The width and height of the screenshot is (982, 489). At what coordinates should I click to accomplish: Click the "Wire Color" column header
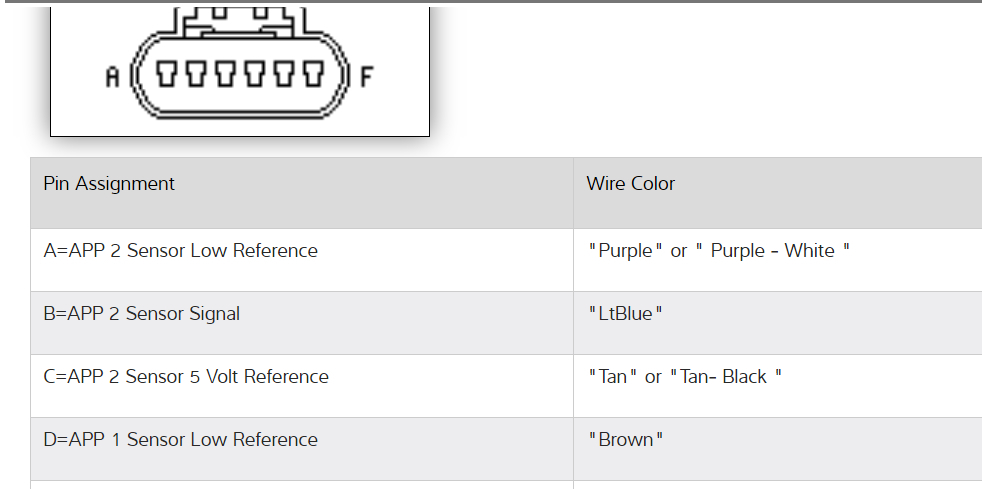point(630,184)
